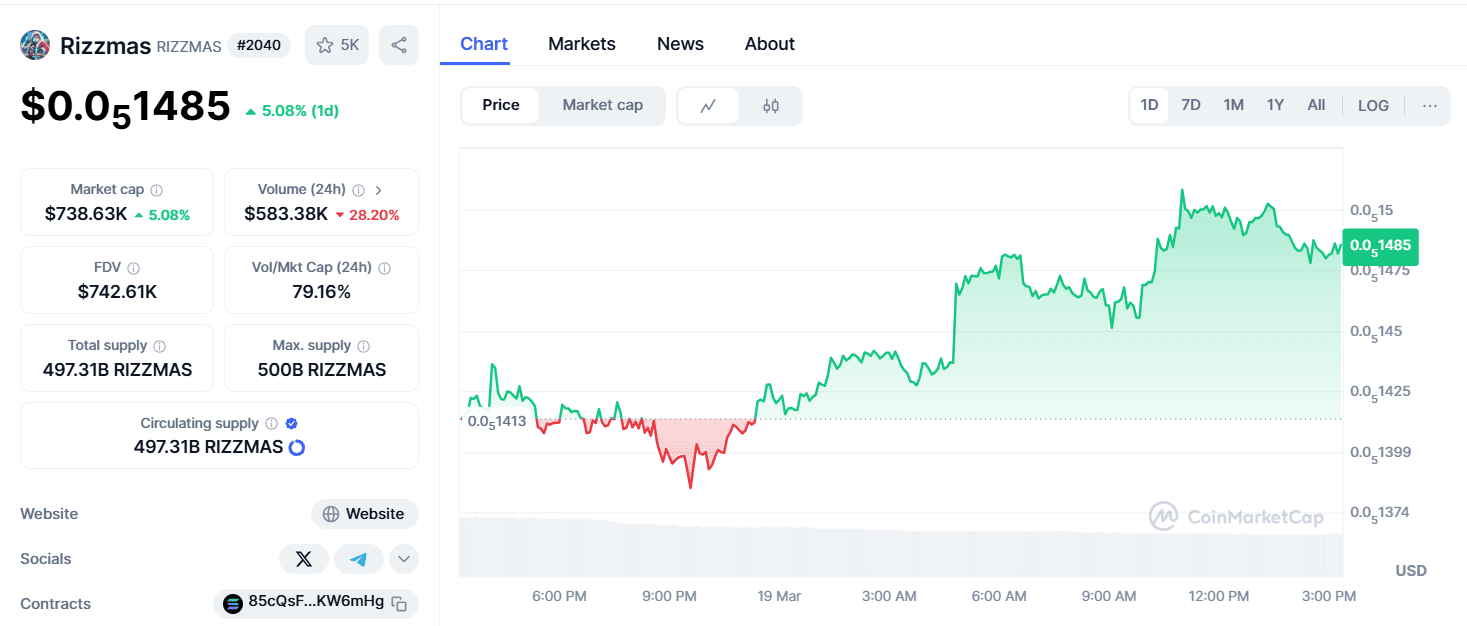Viewport: 1467px width, 626px height.
Task: Open the share icon button
Action: (x=399, y=45)
